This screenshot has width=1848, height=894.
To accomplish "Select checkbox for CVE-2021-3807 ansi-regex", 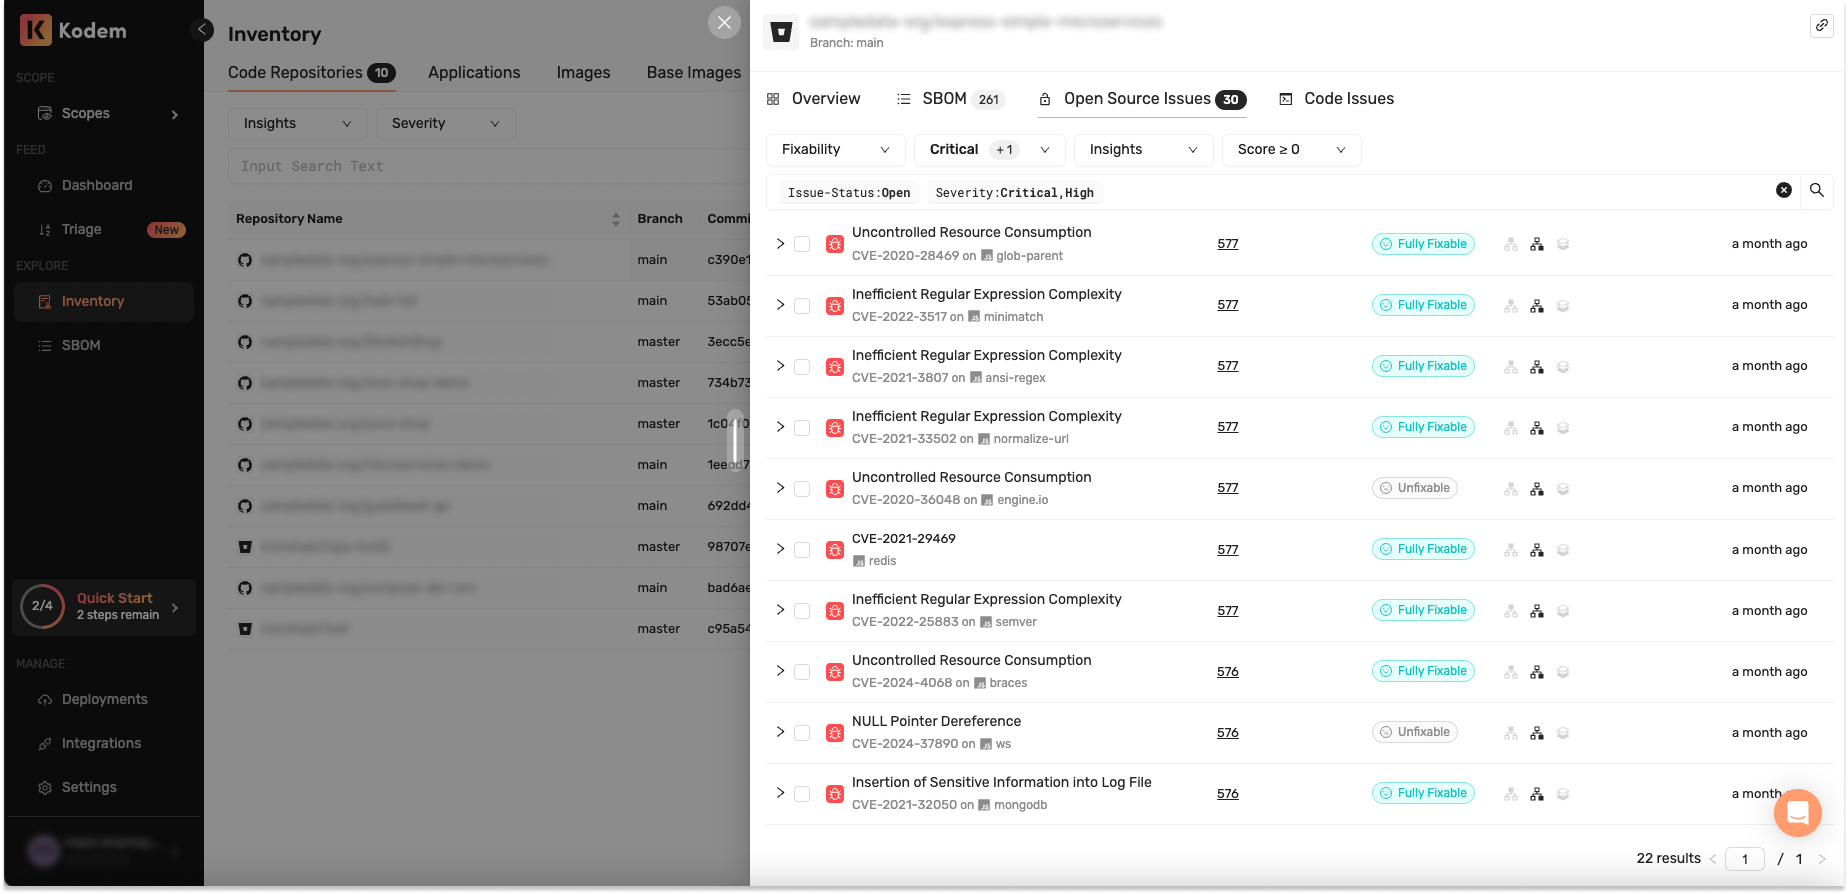I will [x=802, y=366].
